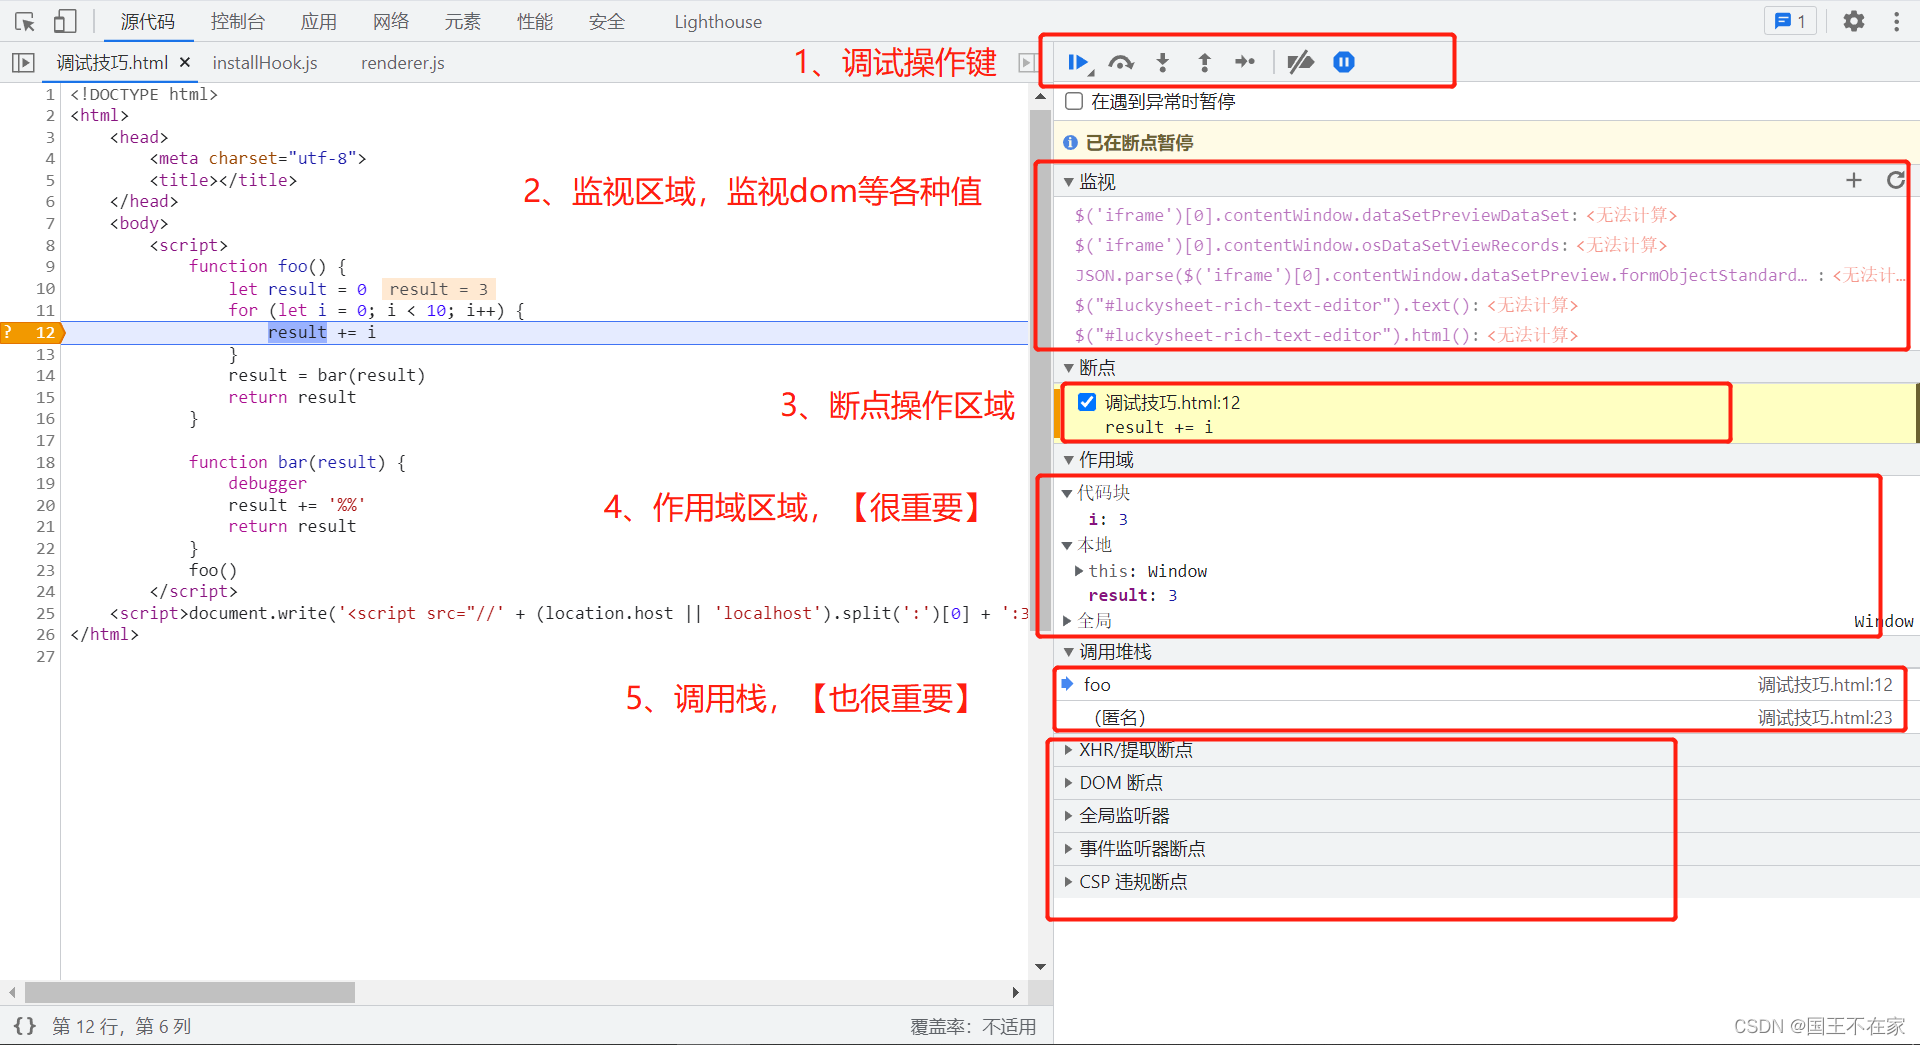Expand the 全局 scope
This screenshot has width=1920, height=1045.
1067,621
